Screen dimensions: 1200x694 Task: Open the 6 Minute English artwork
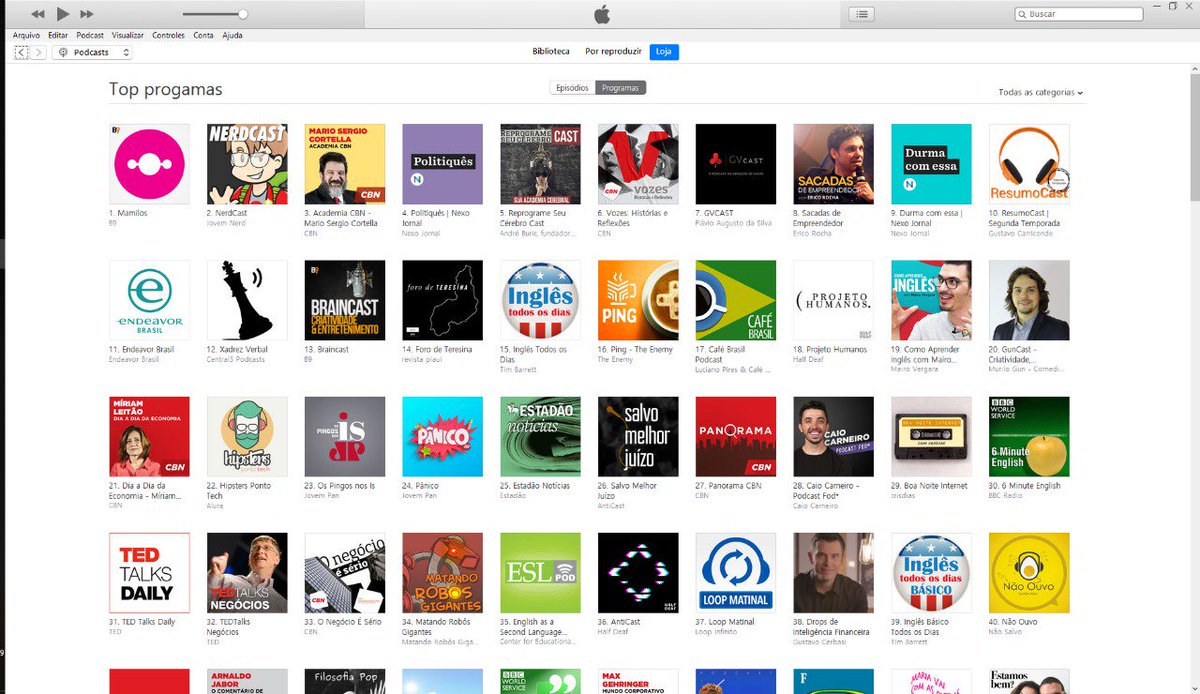pyautogui.click(x=1029, y=437)
